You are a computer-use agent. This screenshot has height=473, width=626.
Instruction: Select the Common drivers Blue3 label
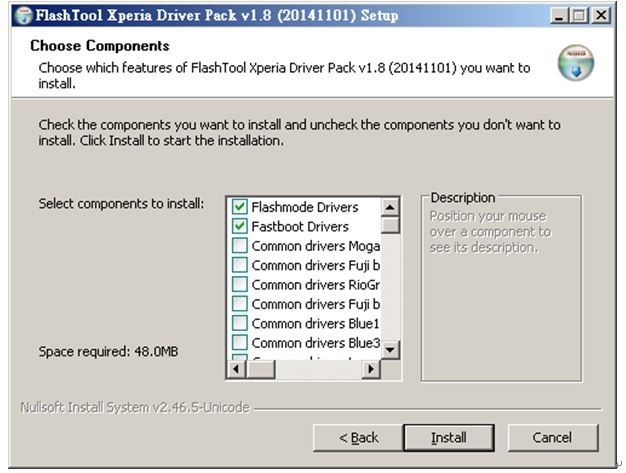316,343
